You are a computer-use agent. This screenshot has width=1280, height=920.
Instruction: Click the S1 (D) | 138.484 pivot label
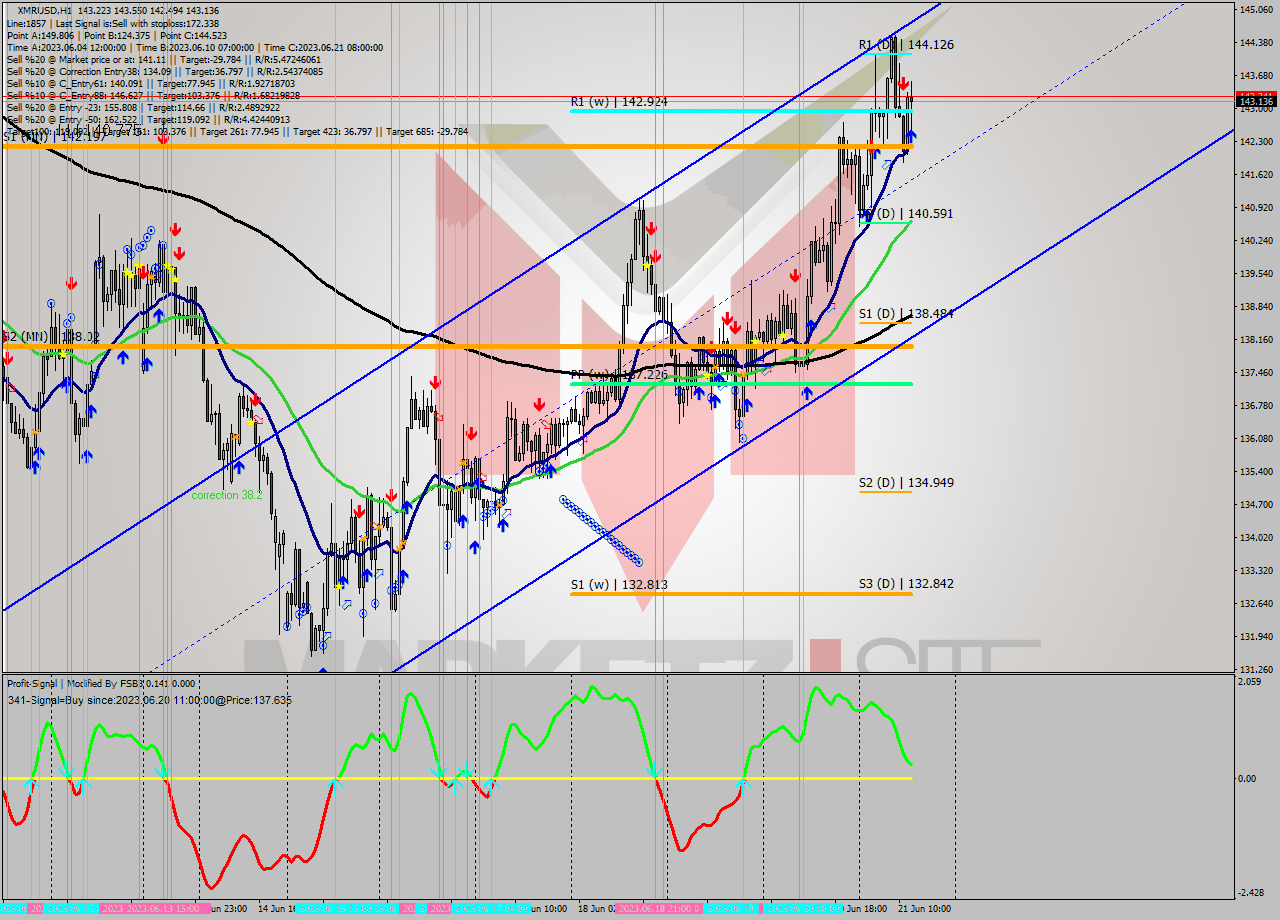906,313
